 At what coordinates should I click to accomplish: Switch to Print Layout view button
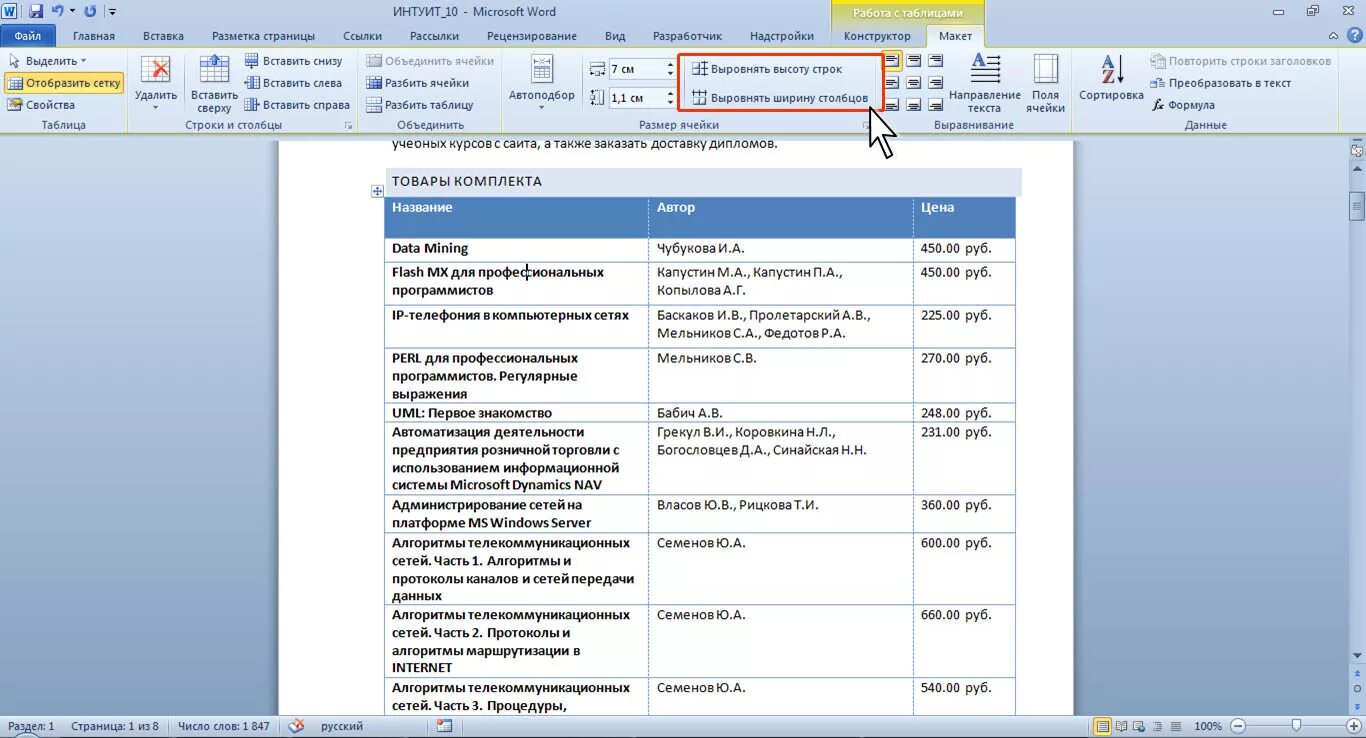pos(1102,726)
